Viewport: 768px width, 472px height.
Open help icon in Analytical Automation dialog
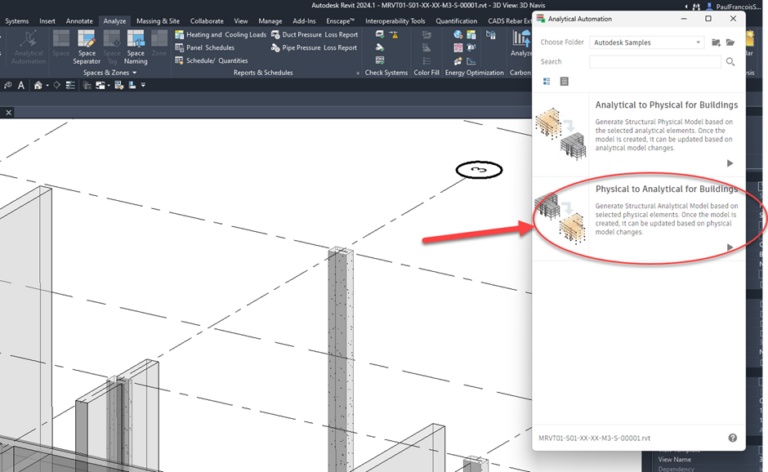pyautogui.click(x=732, y=438)
